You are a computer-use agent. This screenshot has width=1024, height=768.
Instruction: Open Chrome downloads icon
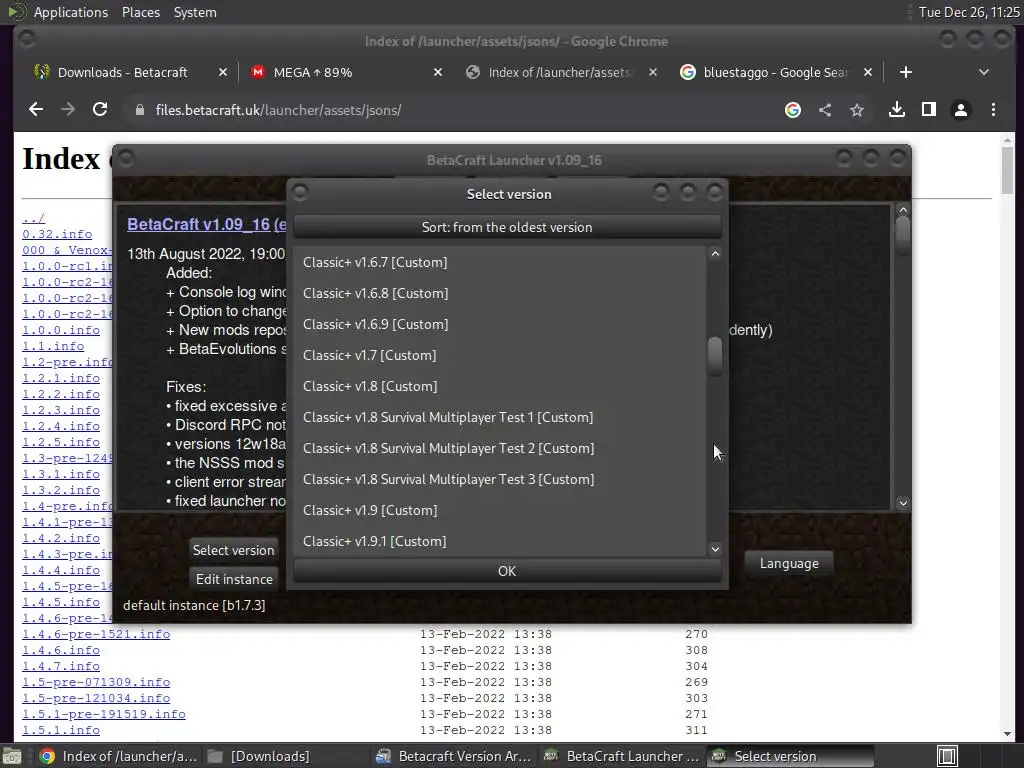pyautogui.click(x=897, y=110)
